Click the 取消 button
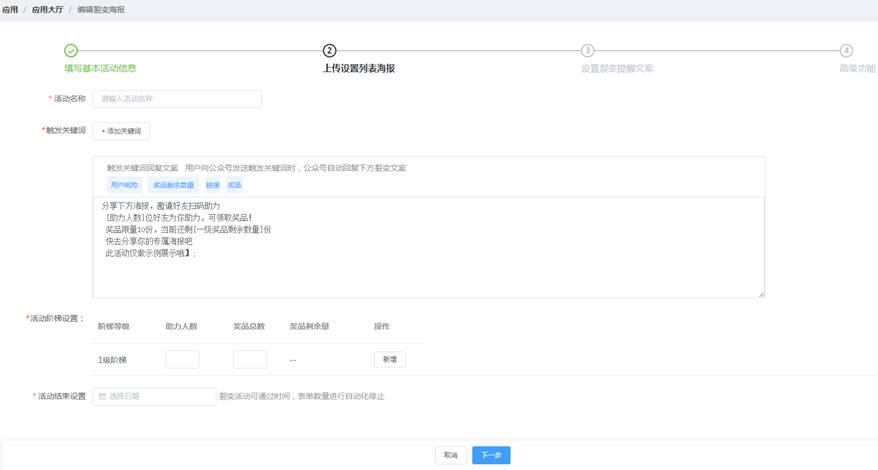 451,455
